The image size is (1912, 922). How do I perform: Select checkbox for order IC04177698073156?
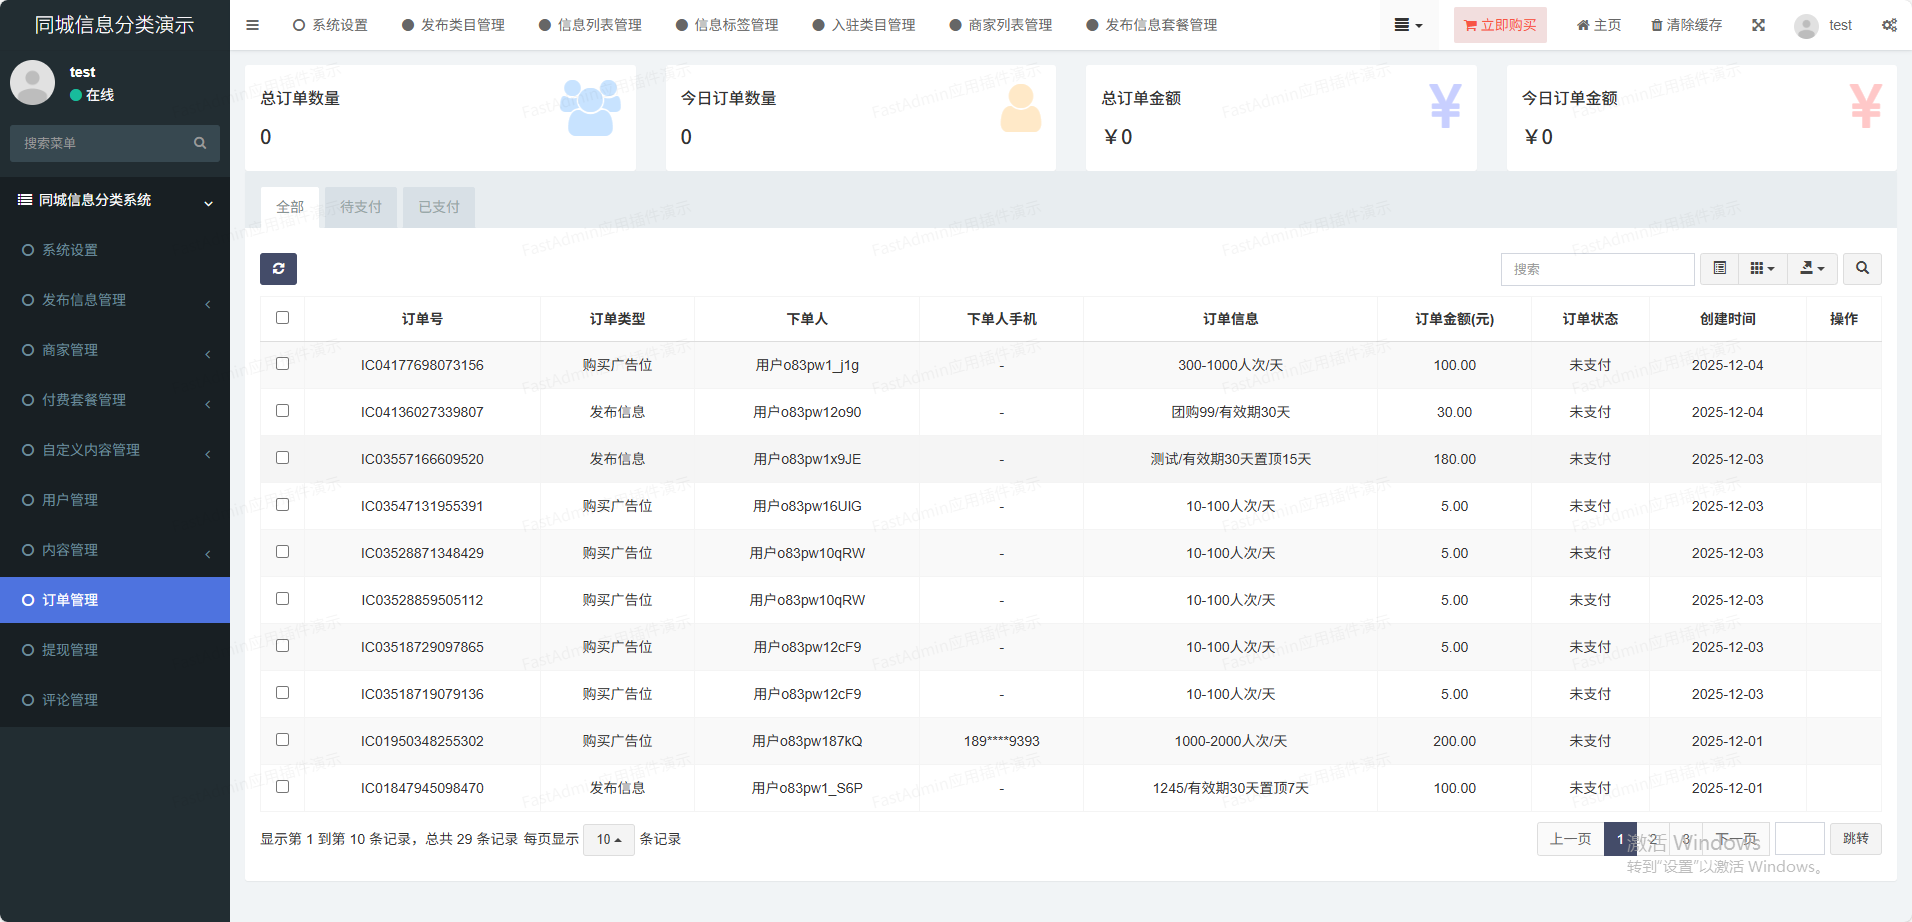pos(282,364)
